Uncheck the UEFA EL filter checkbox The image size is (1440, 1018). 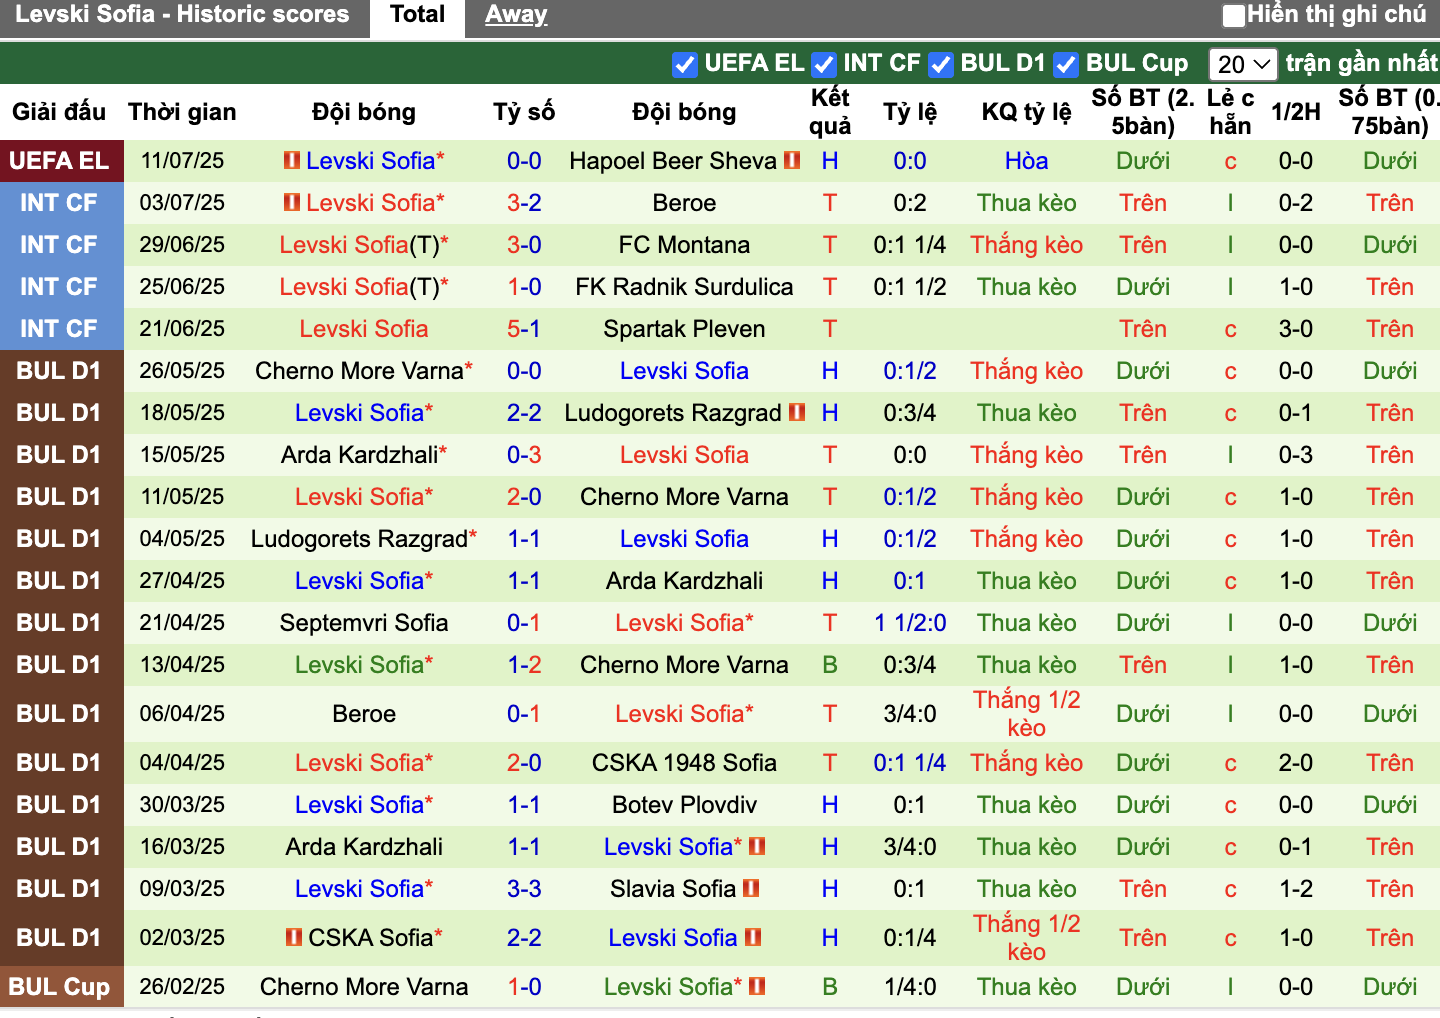(x=684, y=64)
